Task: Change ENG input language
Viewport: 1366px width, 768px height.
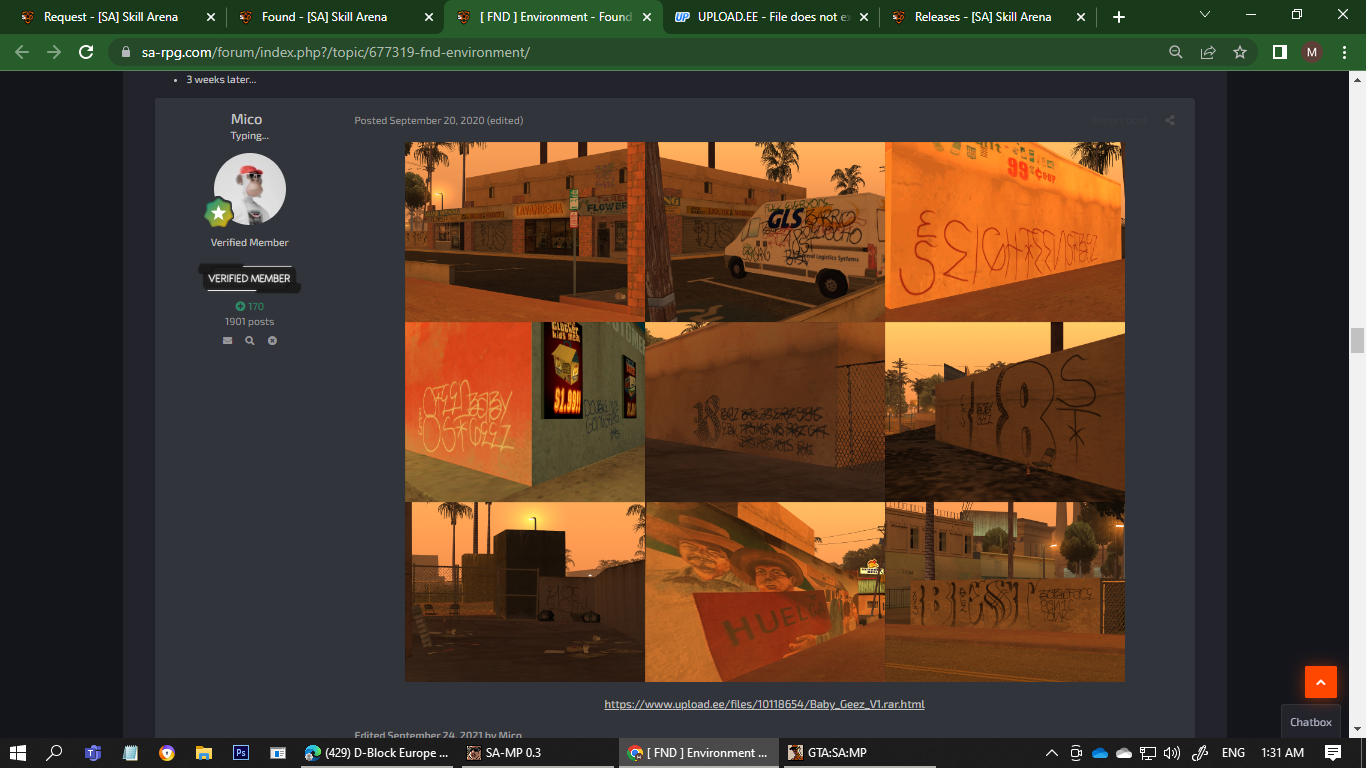Action: tap(1233, 752)
